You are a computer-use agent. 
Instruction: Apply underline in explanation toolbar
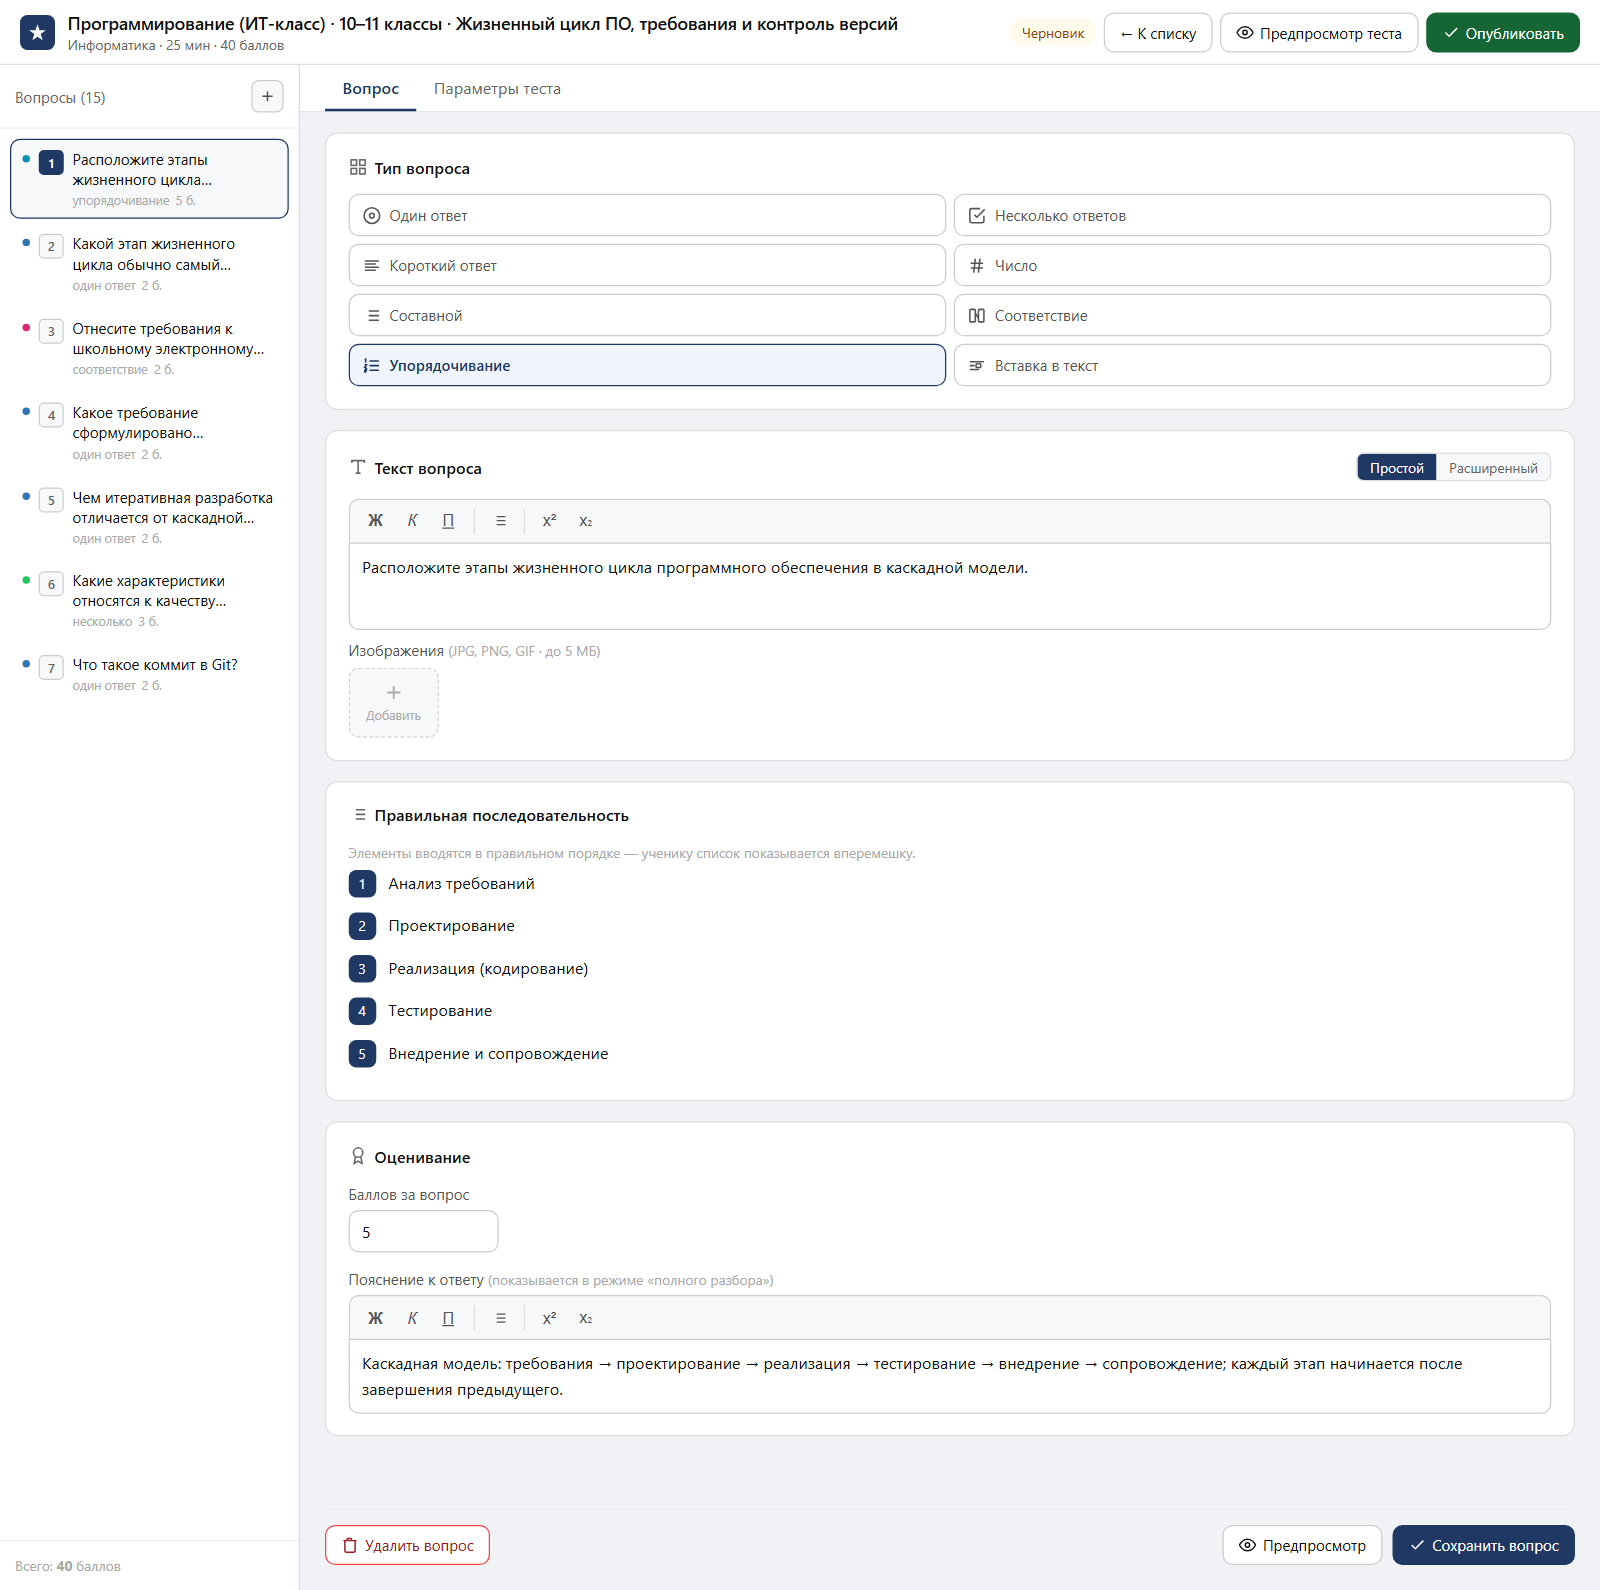pos(448,1318)
